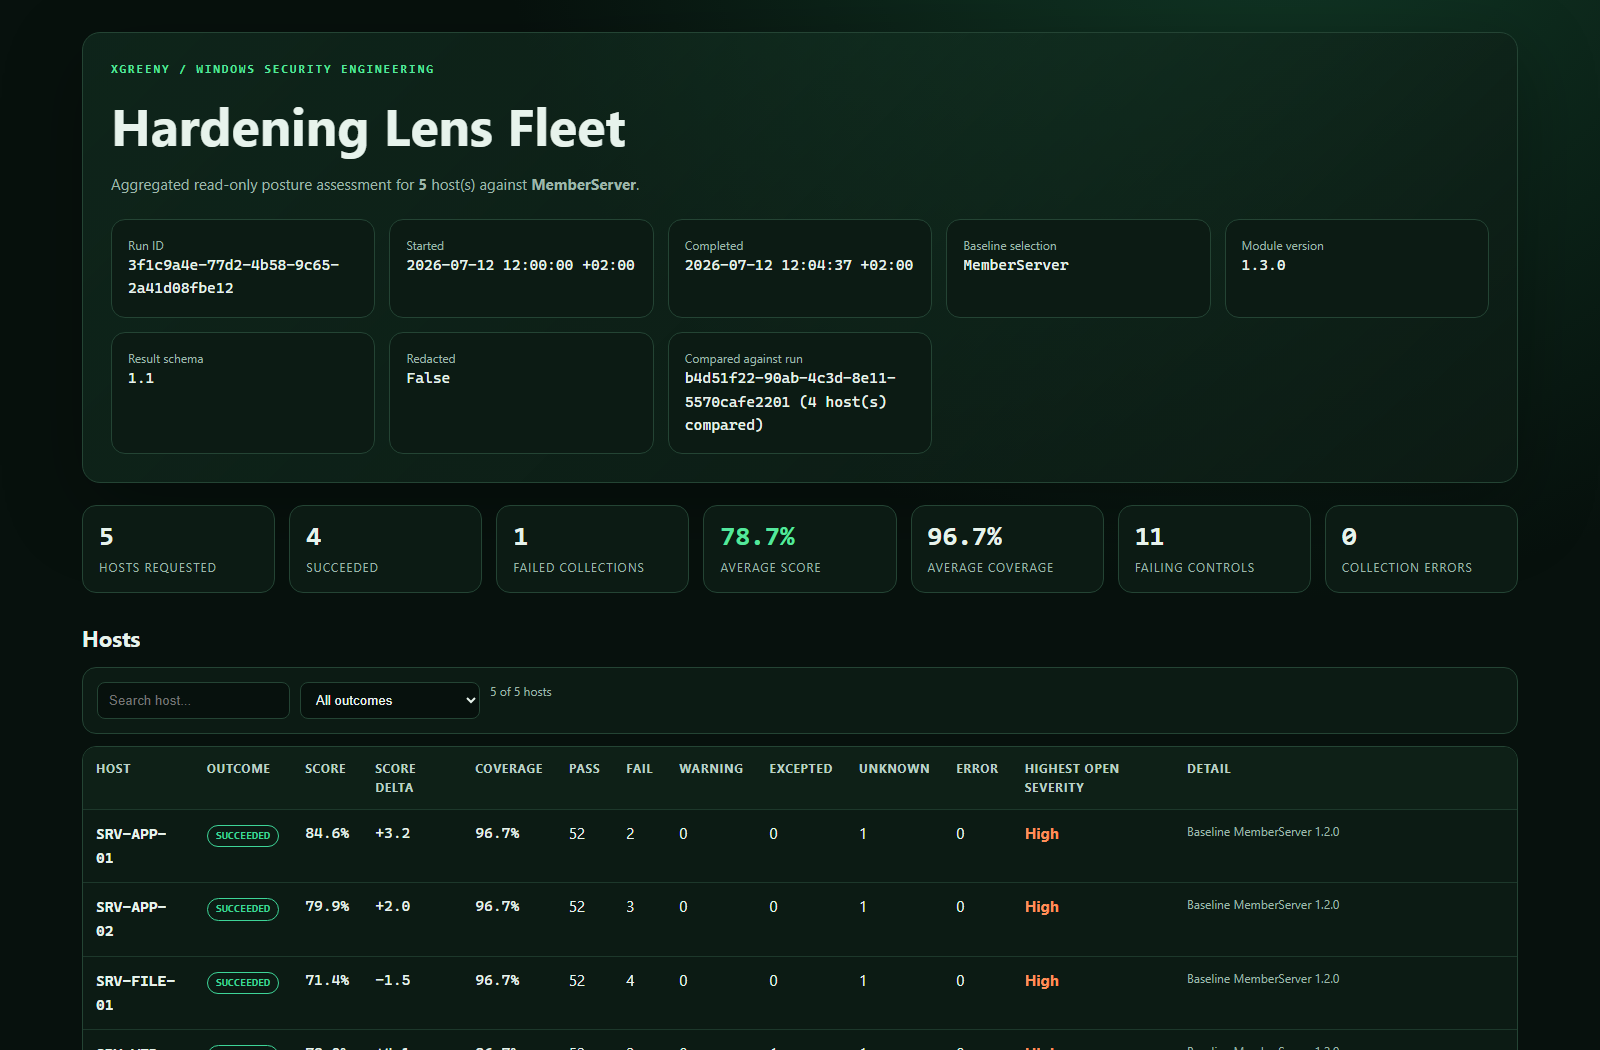Screen dimensions: 1600x1050
Task: Click the 5 of 5 hosts counter
Action: point(521,692)
